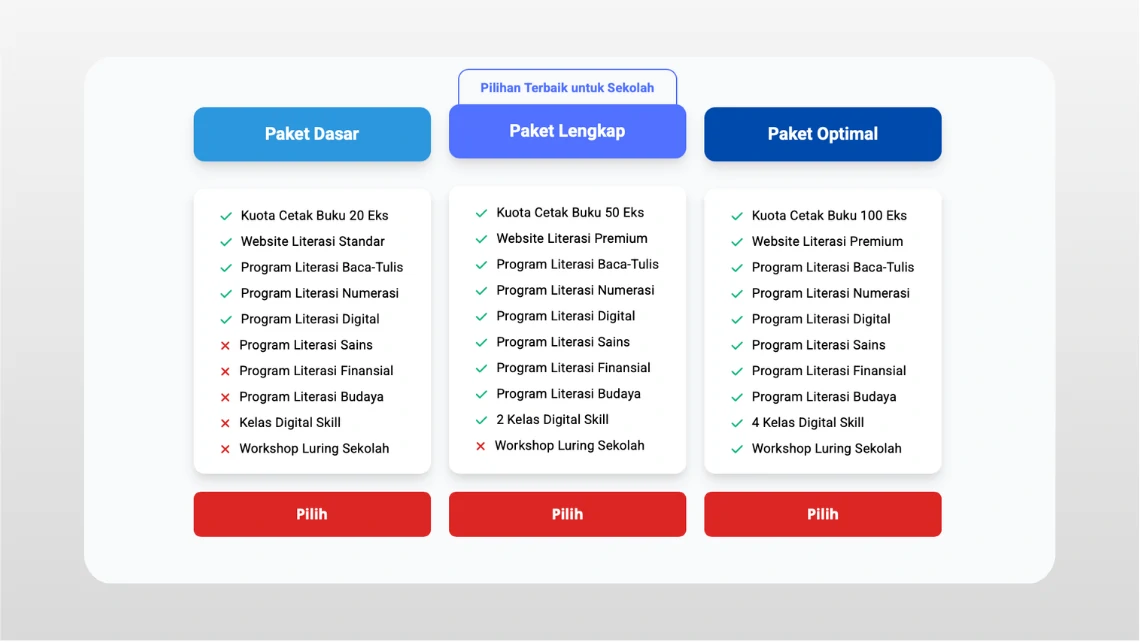Select the Pilih button for Paket Optimal
The height and width of the screenshot is (642, 1140).
point(822,514)
